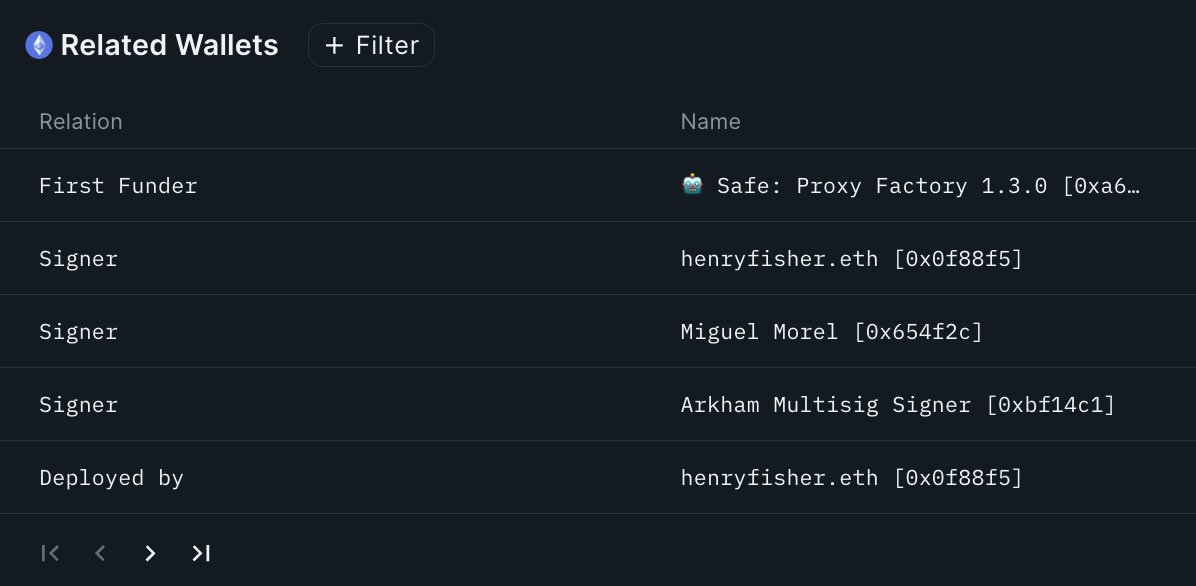
Task: Go to the previous page
Action: coord(100,553)
